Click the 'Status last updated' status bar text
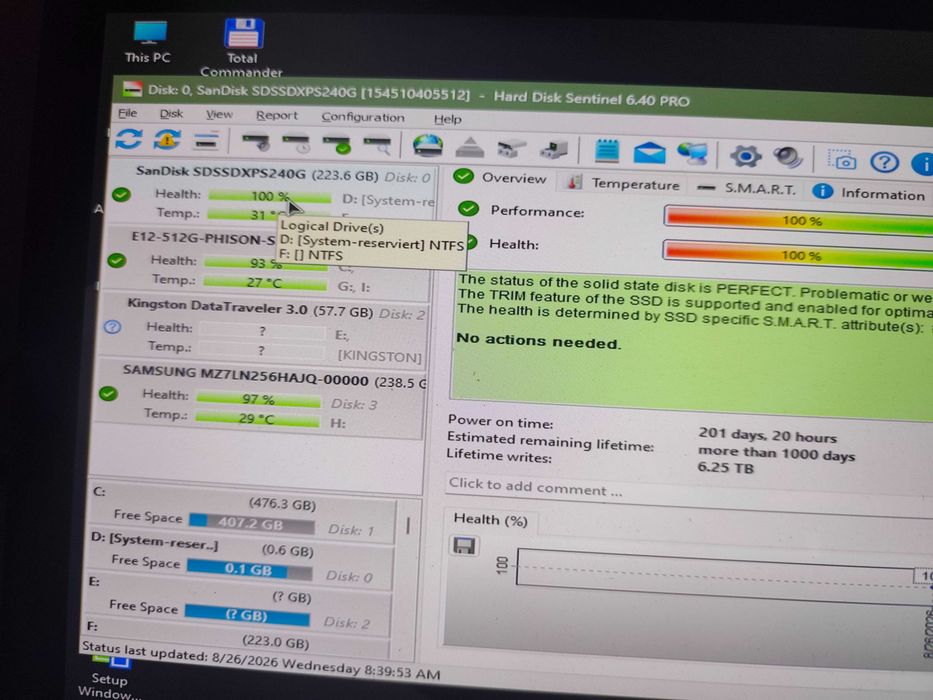Screen dimensions: 933x700 261,660
